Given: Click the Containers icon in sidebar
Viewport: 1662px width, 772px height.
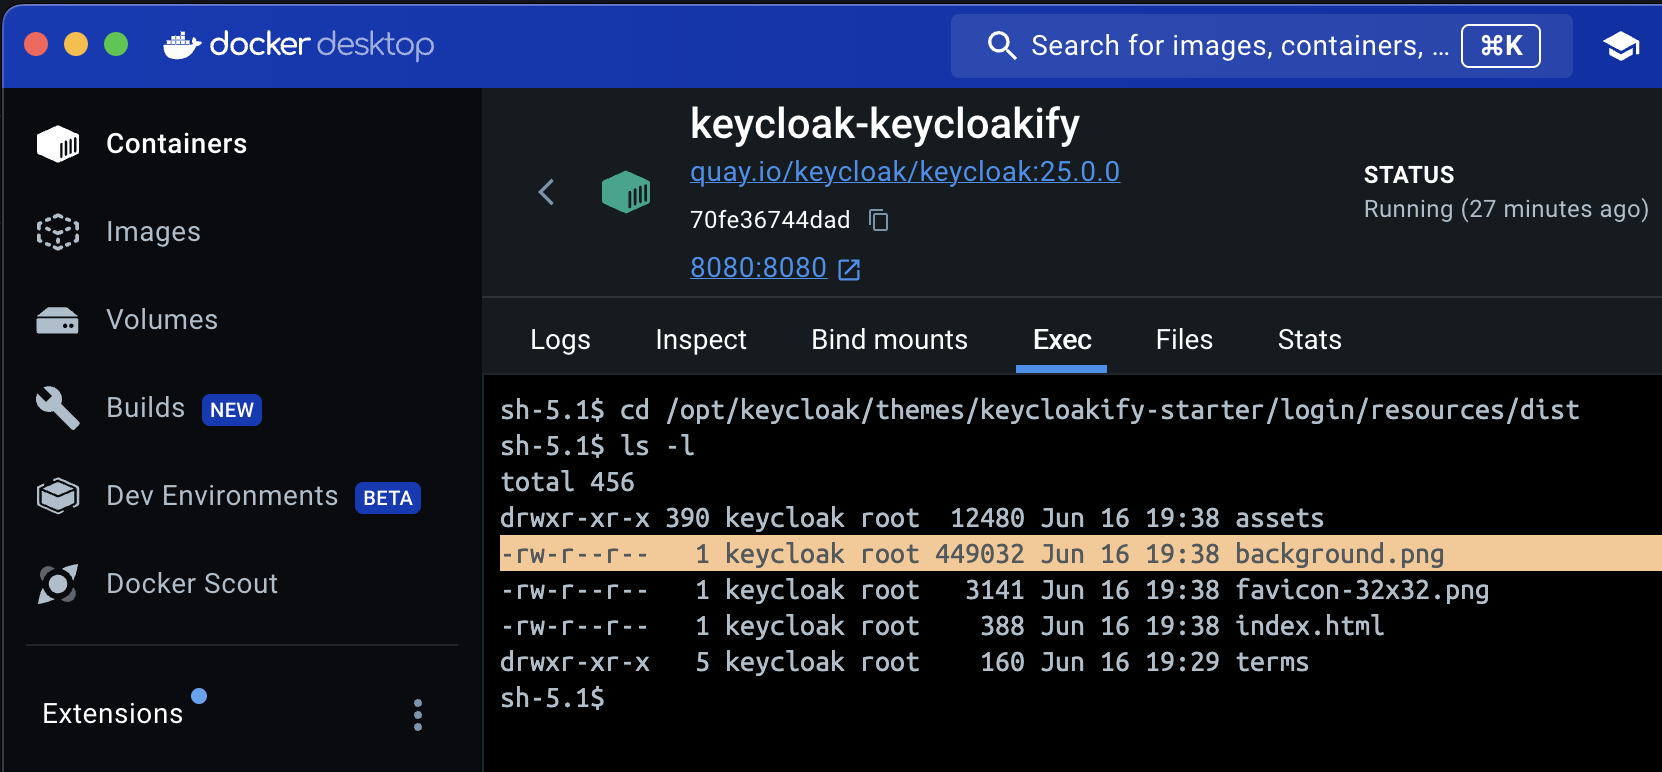Looking at the screenshot, I should coord(58,144).
